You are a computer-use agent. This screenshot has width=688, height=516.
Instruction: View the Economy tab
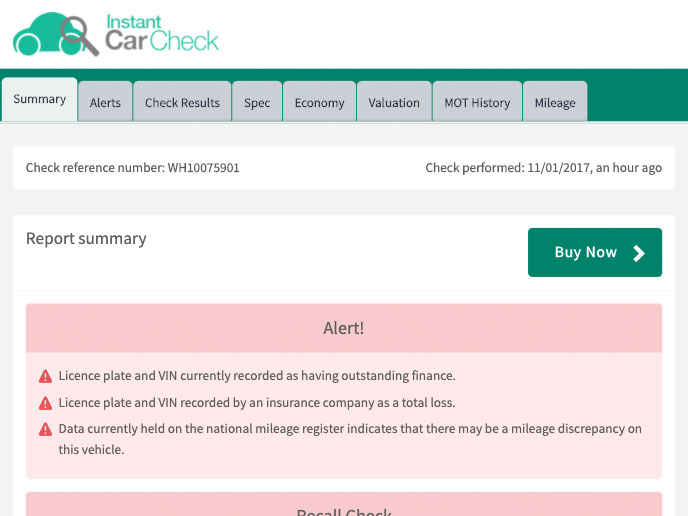319,102
